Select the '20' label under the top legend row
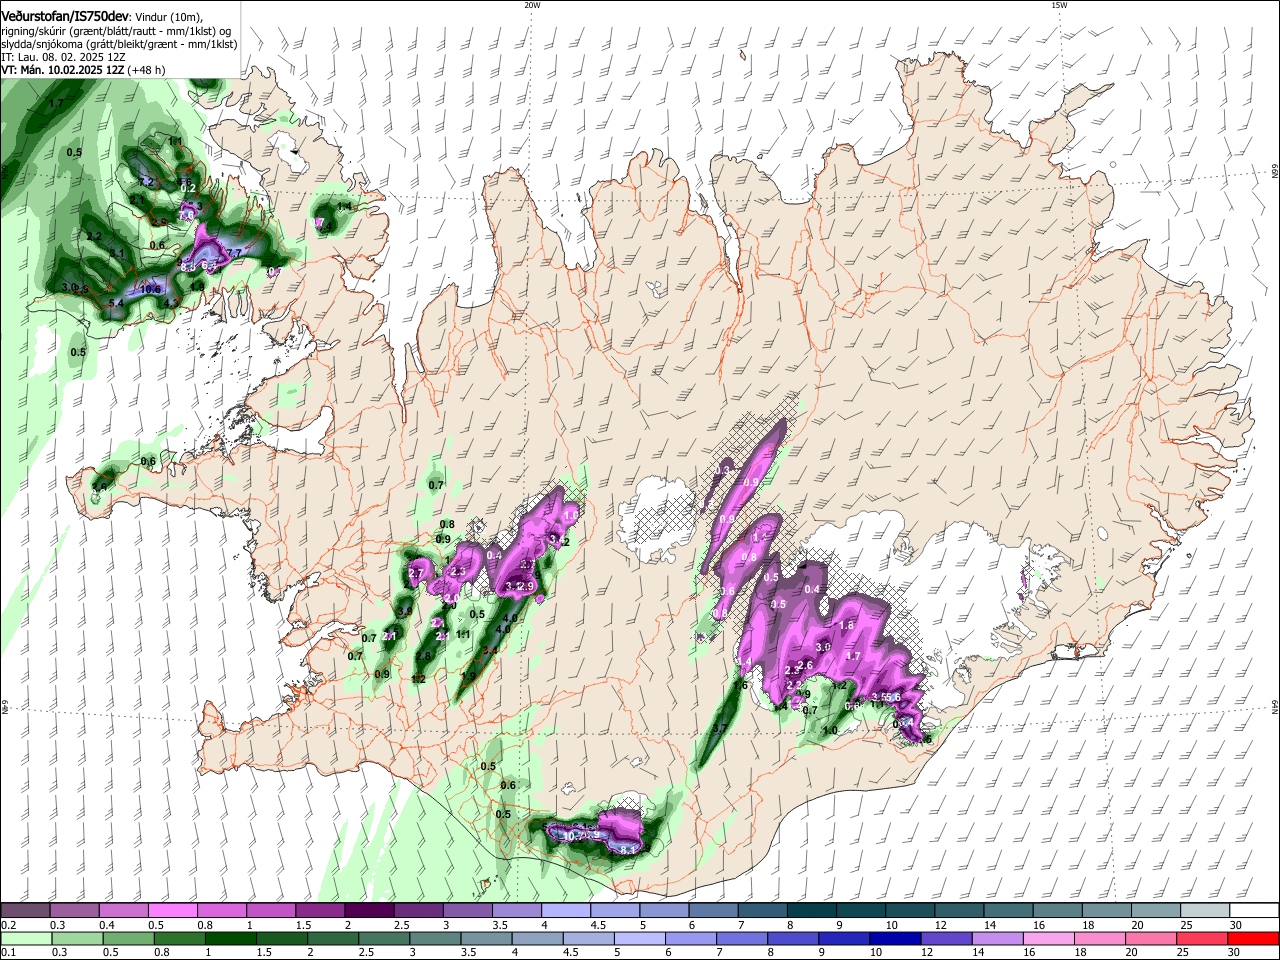 pos(1137,924)
